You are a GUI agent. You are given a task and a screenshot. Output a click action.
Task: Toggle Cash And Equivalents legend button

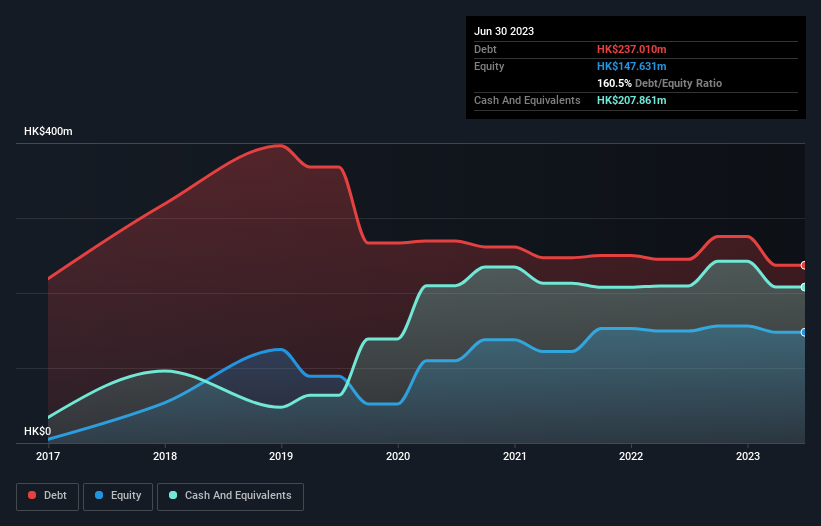(230, 496)
